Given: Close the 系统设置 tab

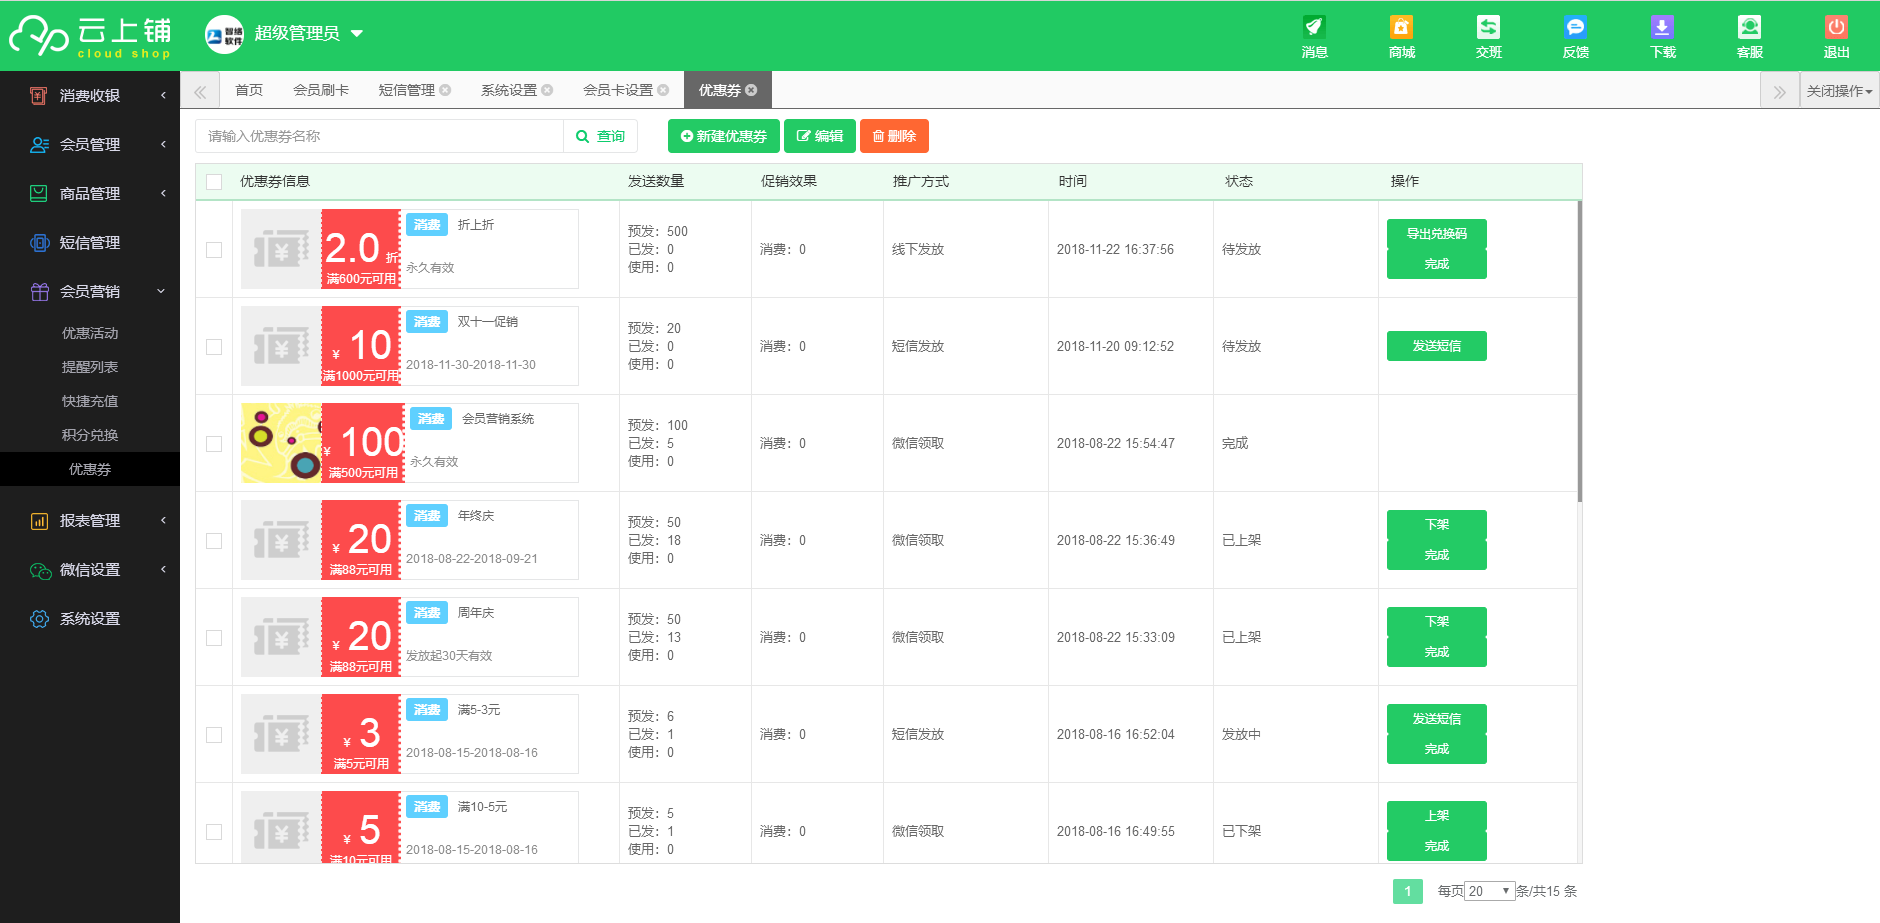Looking at the screenshot, I should pyautogui.click(x=547, y=90).
